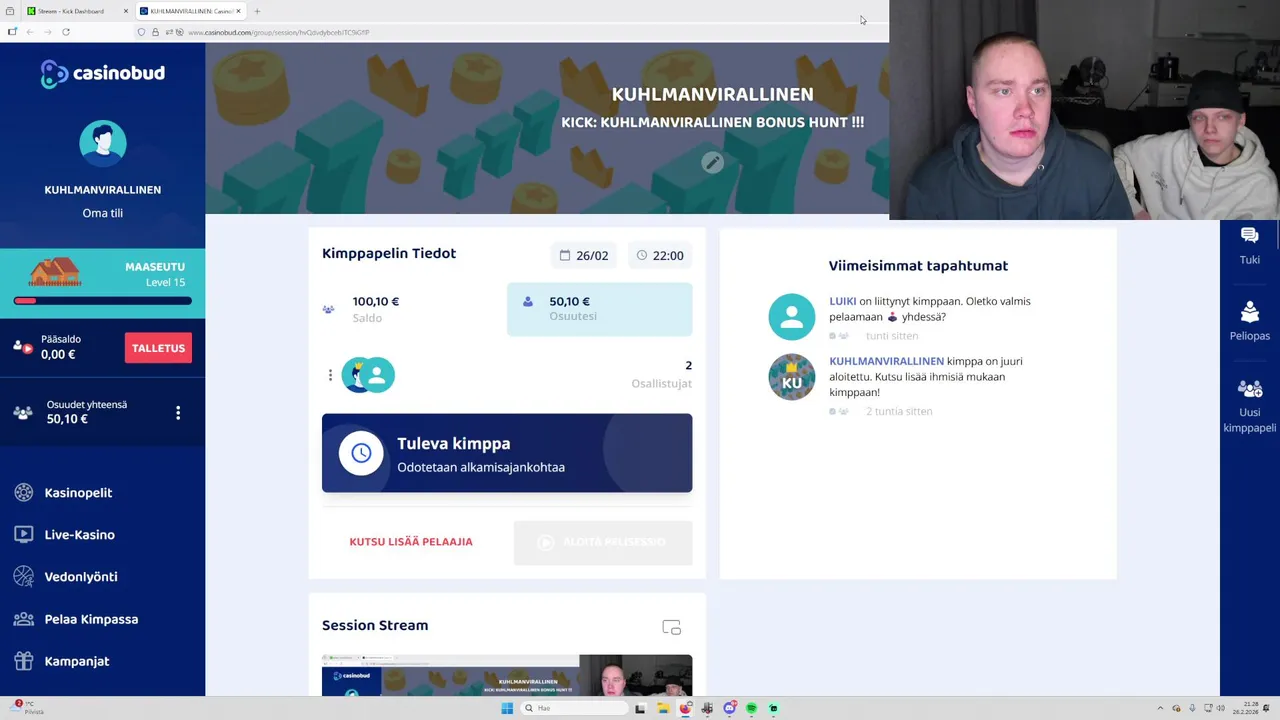This screenshot has height=720, width=1280.
Task: Click the Pelaa Kimpassa group icon
Action: point(24,619)
